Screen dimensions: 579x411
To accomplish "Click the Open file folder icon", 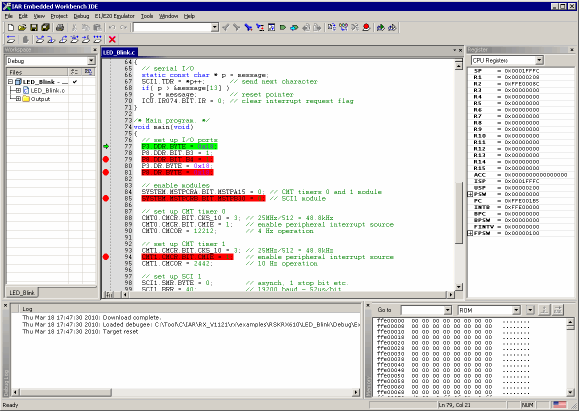I will click(x=22, y=27).
